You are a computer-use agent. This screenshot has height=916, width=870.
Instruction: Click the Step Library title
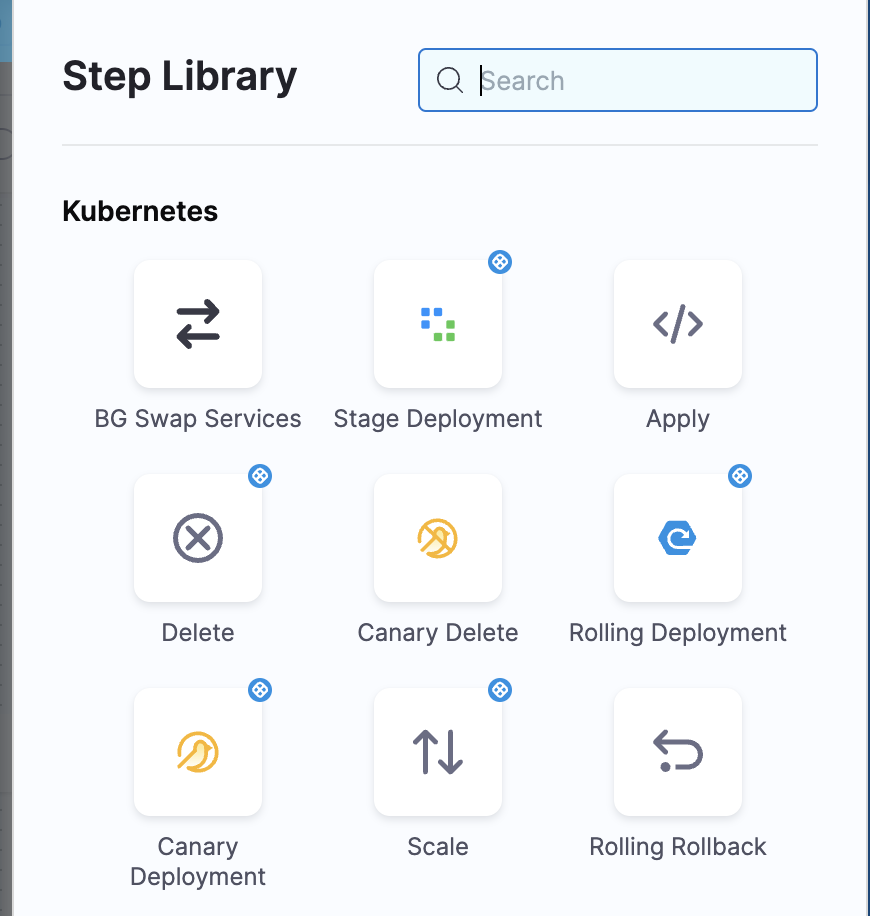180,77
